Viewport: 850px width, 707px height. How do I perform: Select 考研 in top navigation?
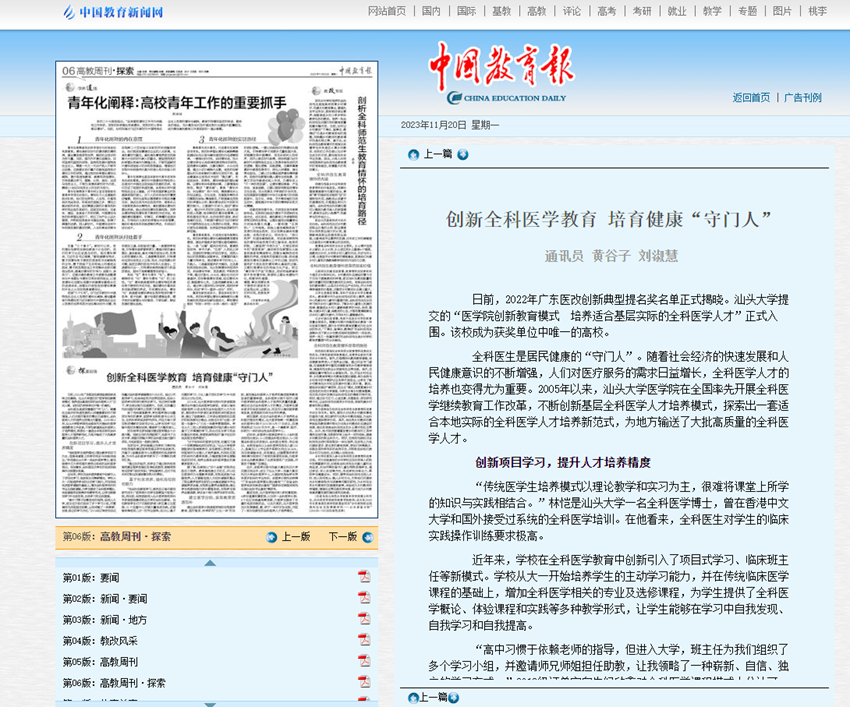[642, 11]
